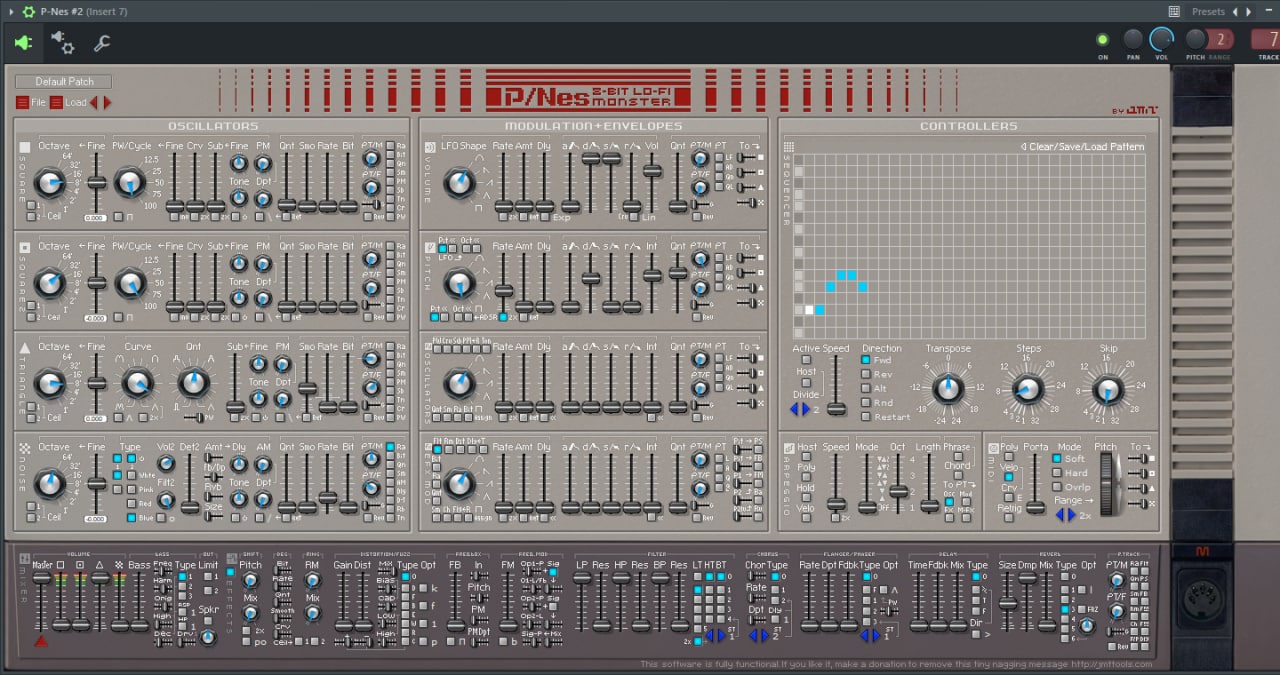Increase pitch Range with blue right arrow
The image size is (1280, 675).
click(1072, 515)
